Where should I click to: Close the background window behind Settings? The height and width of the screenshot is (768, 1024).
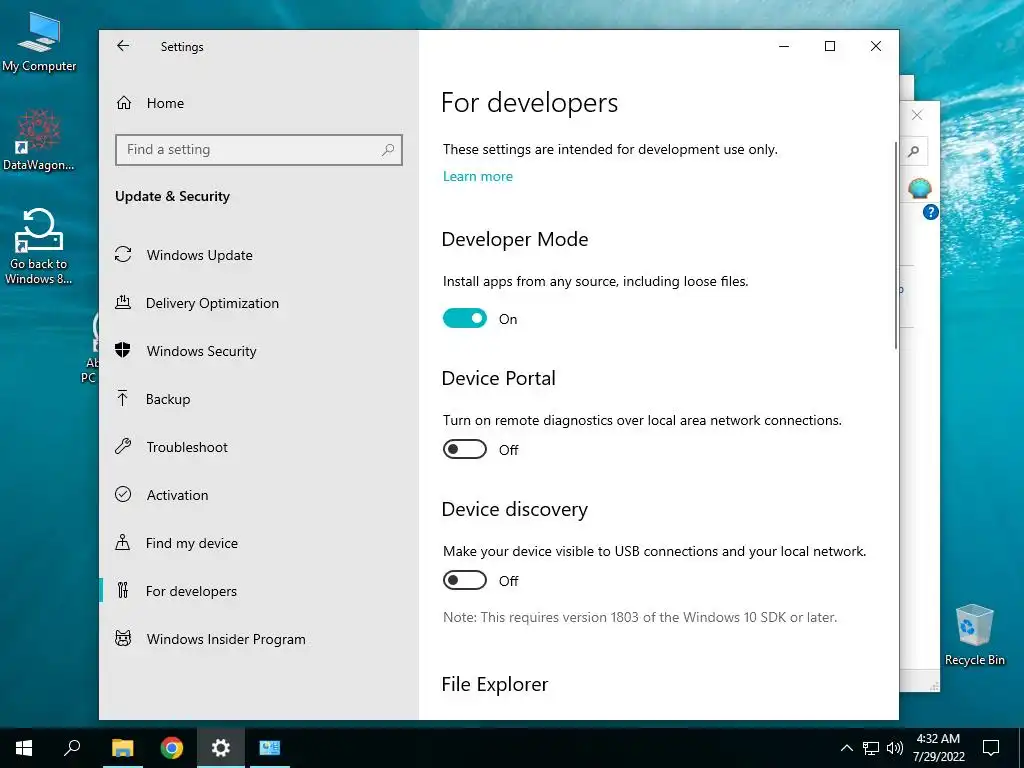pos(917,116)
